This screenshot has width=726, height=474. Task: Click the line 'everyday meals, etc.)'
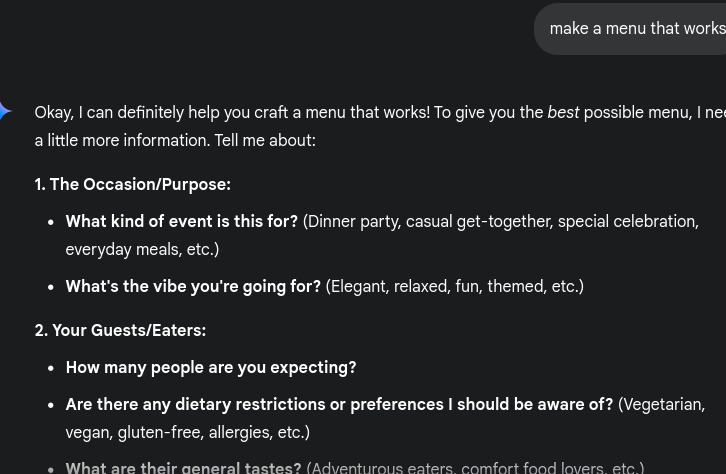pos(142,249)
